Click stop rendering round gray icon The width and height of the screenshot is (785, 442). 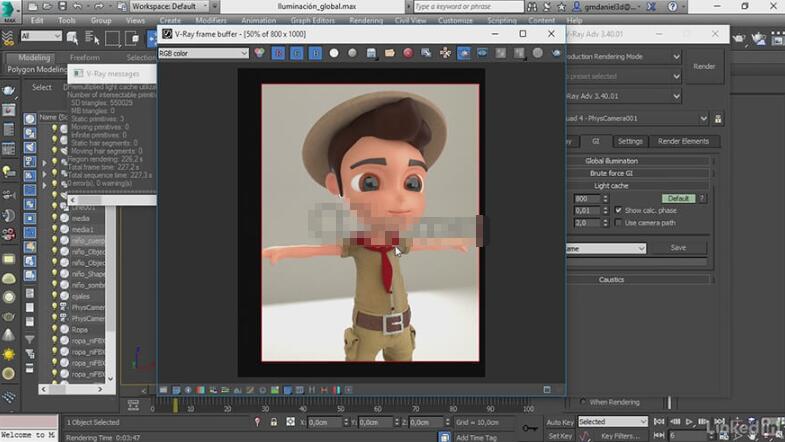pos(538,53)
